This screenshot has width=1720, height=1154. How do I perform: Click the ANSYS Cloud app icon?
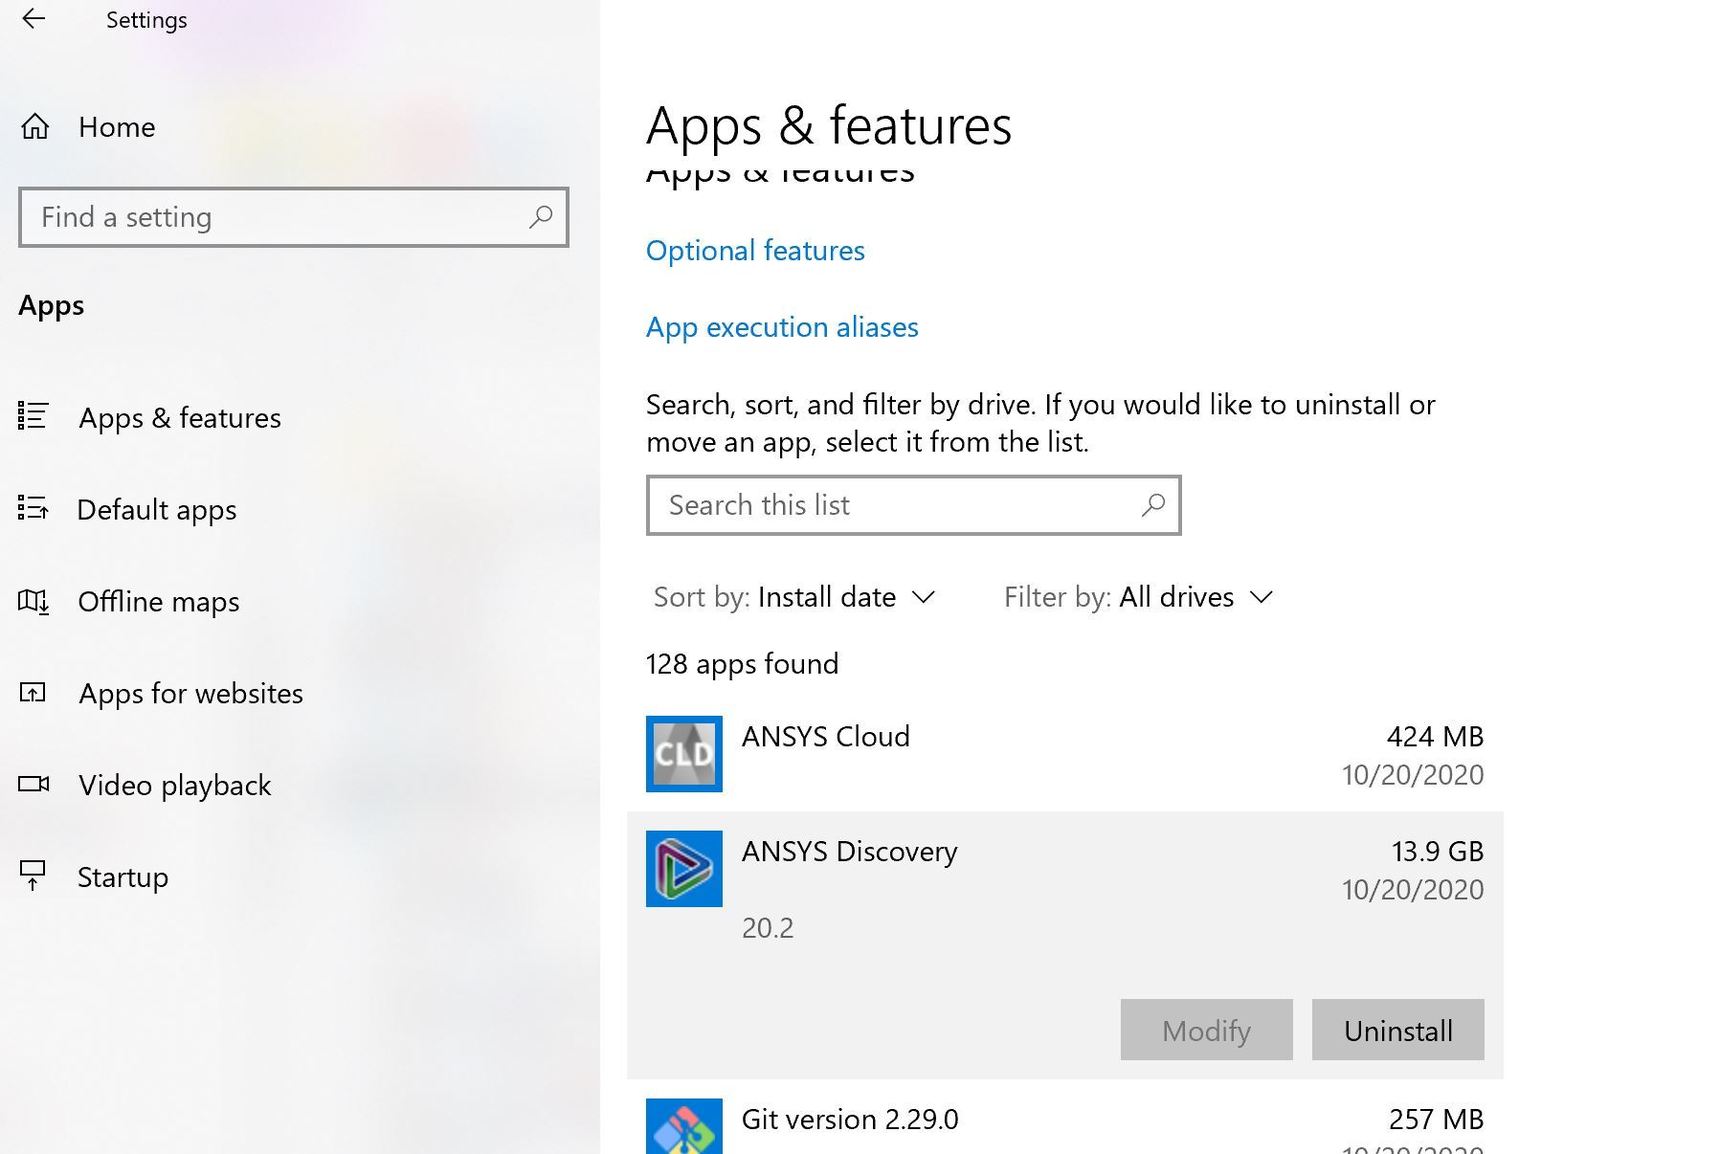(x=684, y=754)
